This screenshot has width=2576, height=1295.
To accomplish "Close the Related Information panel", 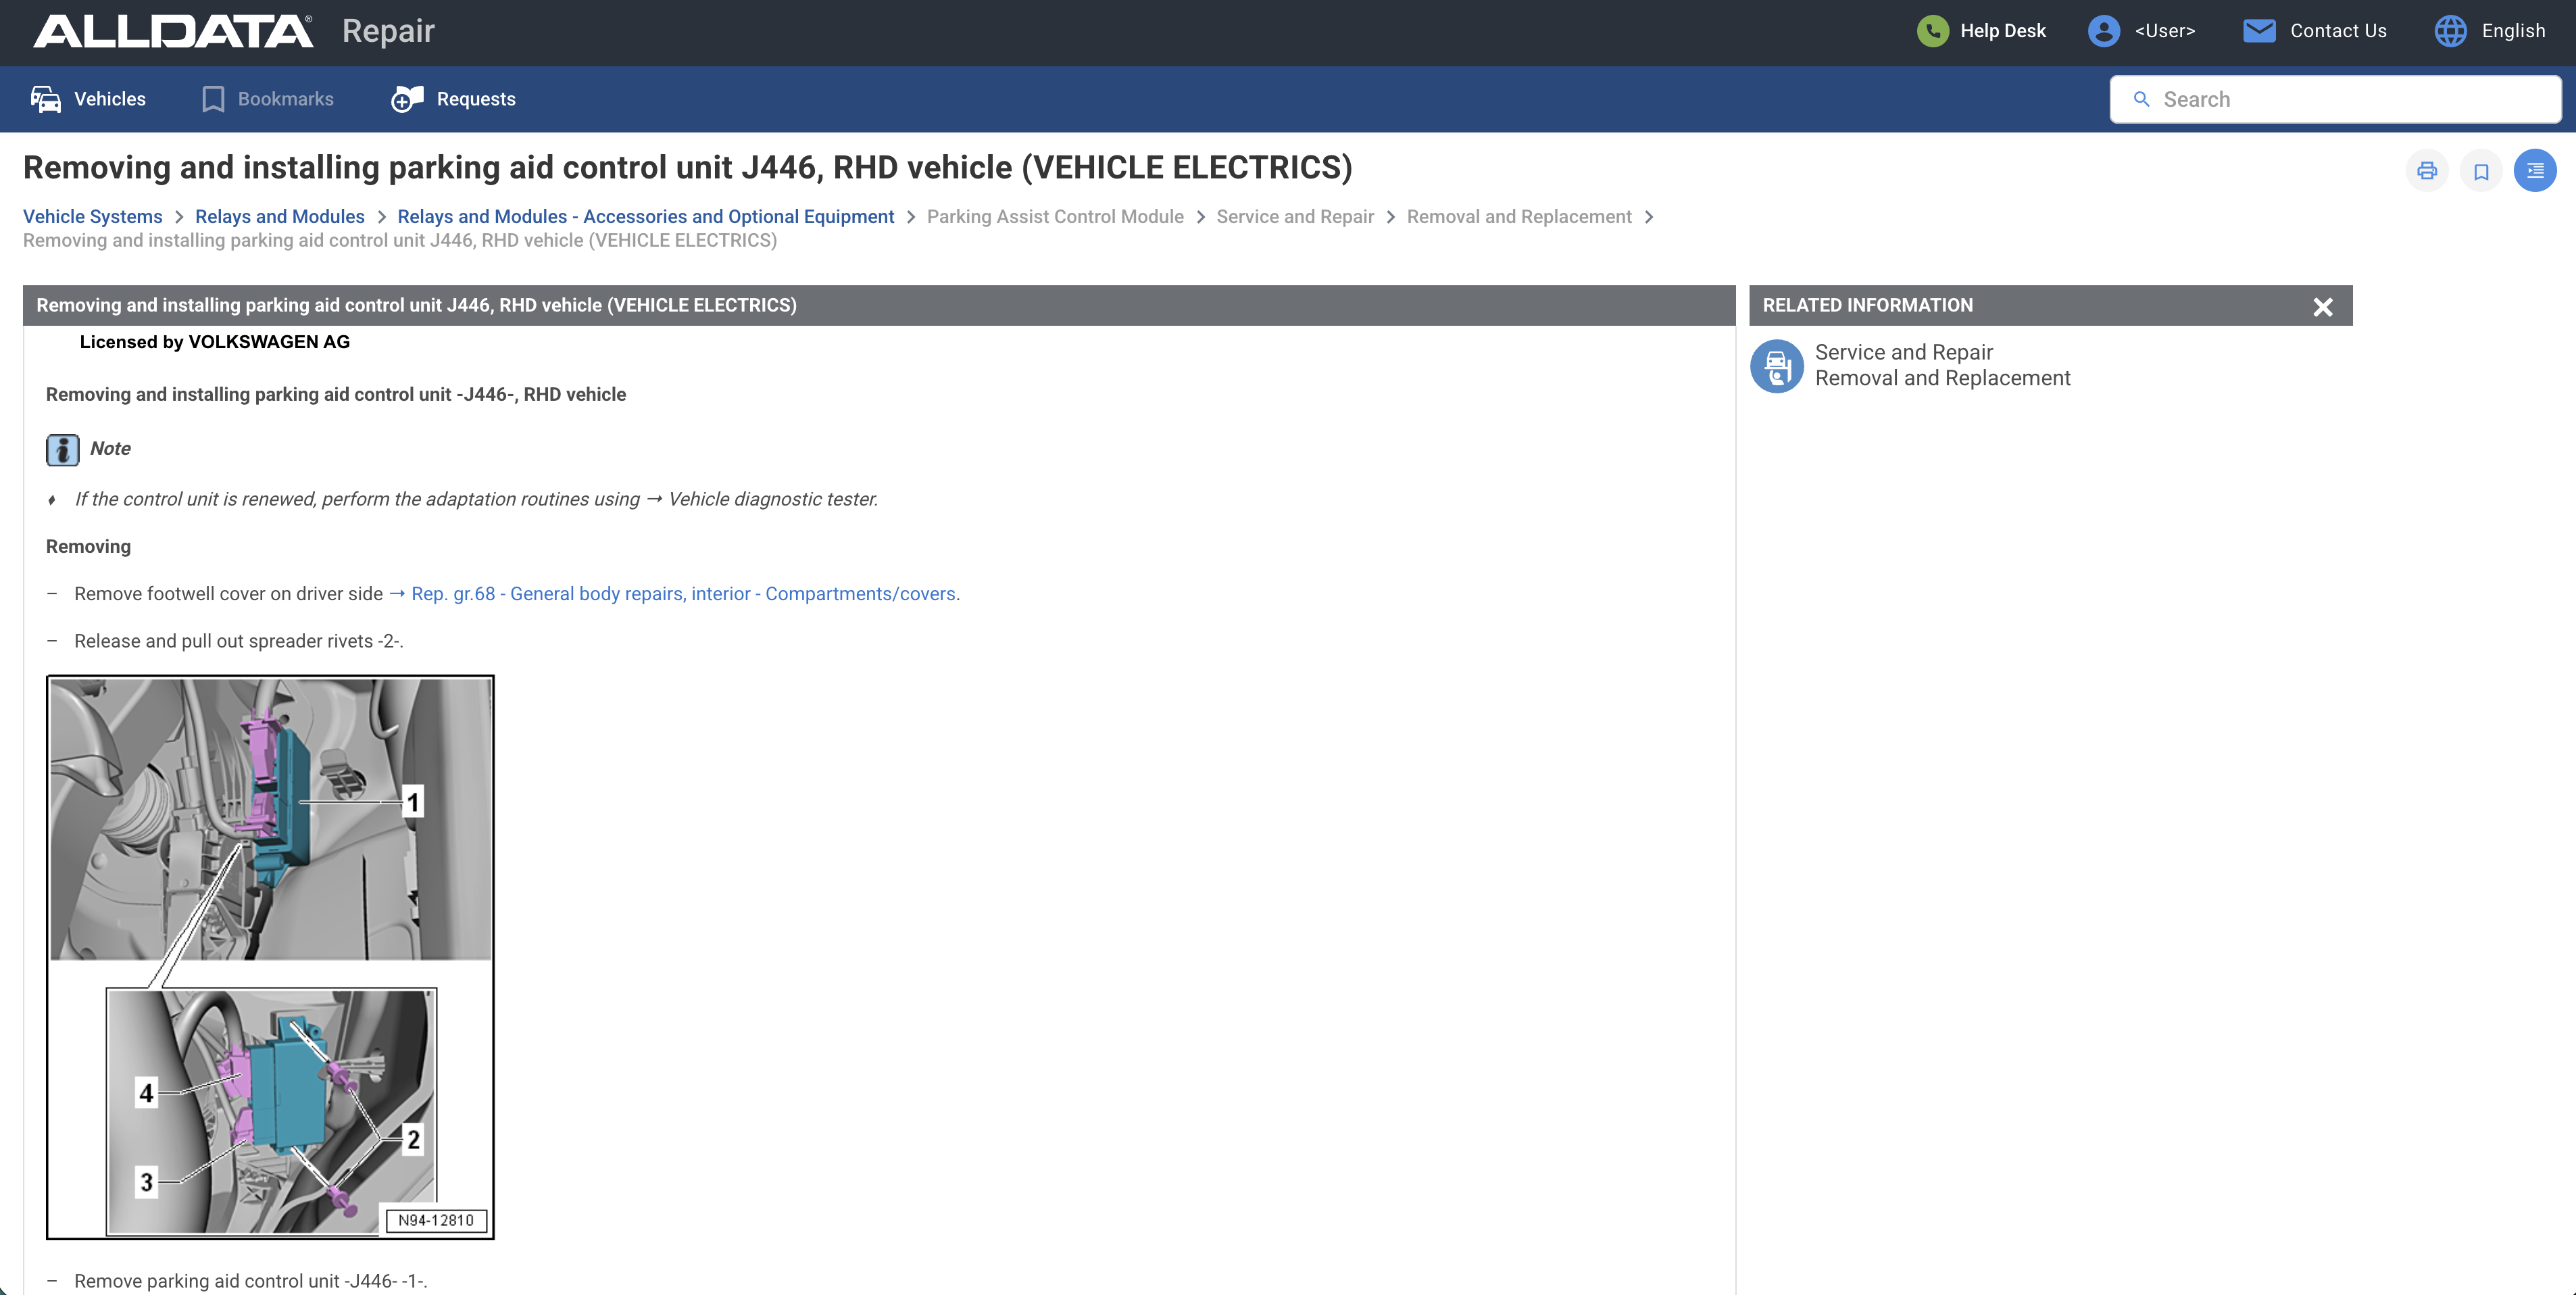I will (2323, 307).
